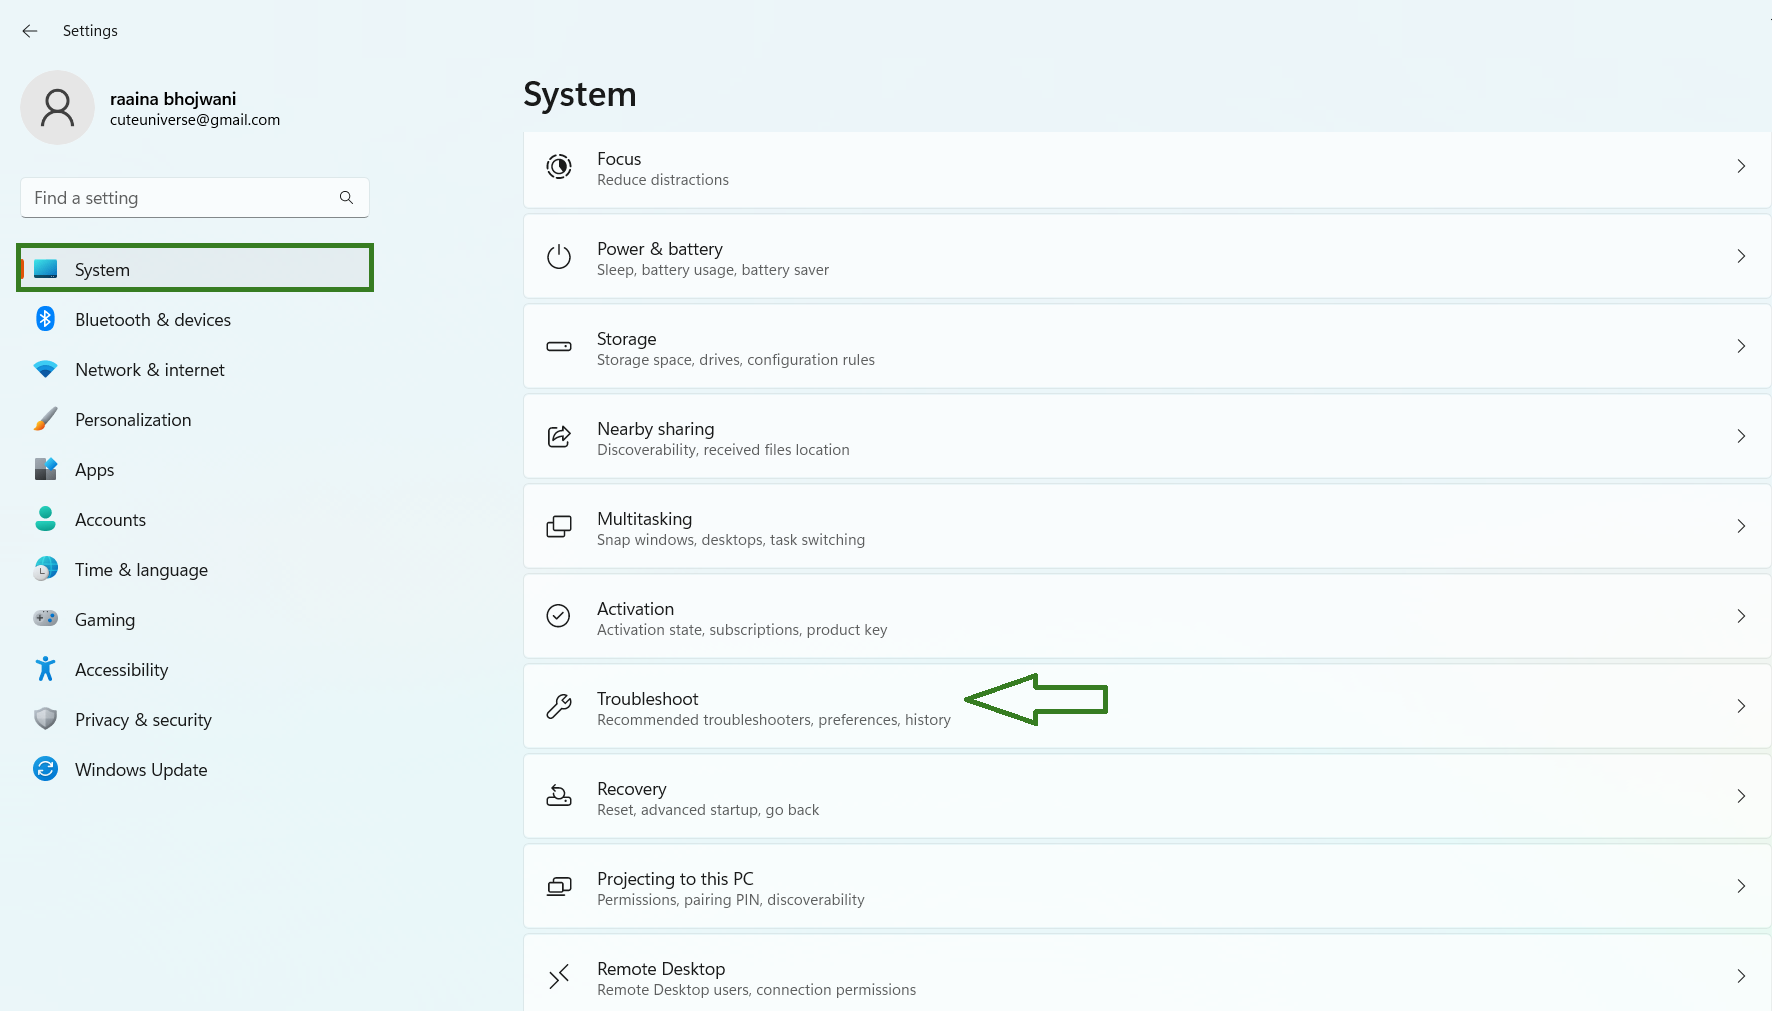
Task: Expand the Multitasking row chevron
Action: pyautogui.click(x=1741, y=526)
